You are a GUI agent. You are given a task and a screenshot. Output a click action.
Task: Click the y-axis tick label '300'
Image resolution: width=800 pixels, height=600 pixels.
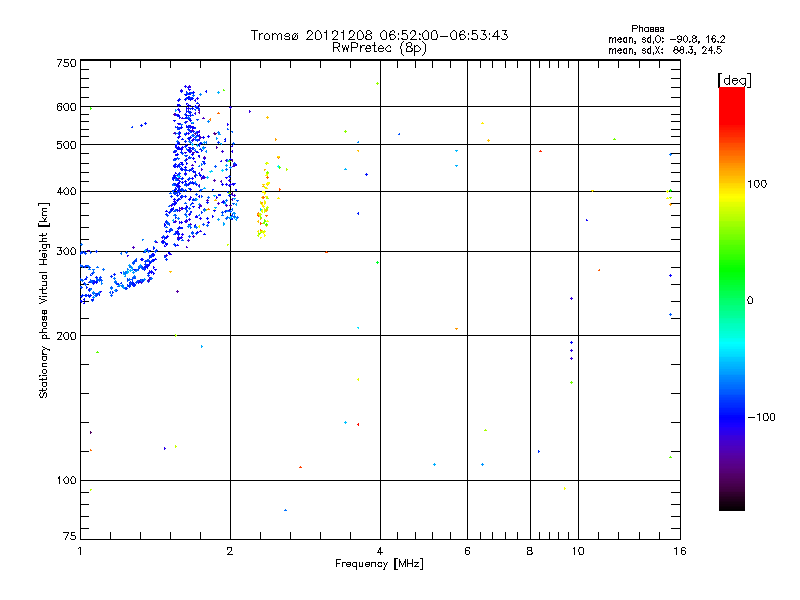(x=66, y=251)
